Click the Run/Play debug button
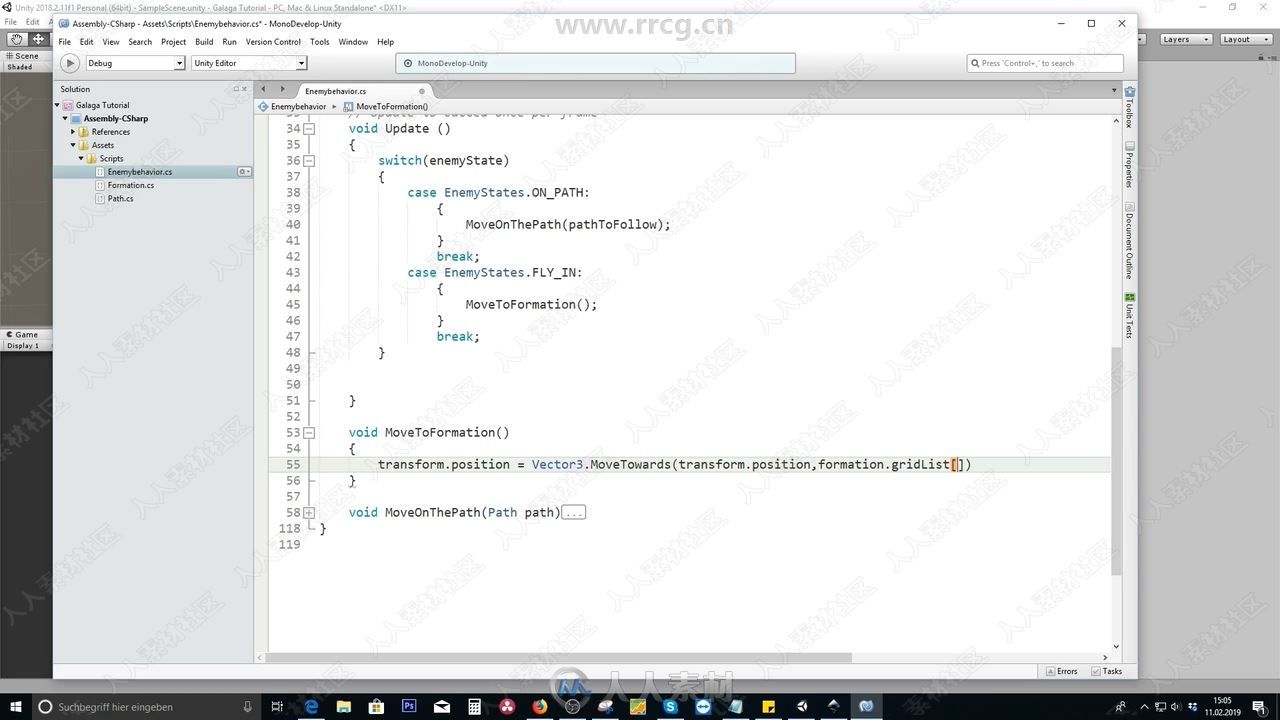The image size is (1280, 720). 70,63
